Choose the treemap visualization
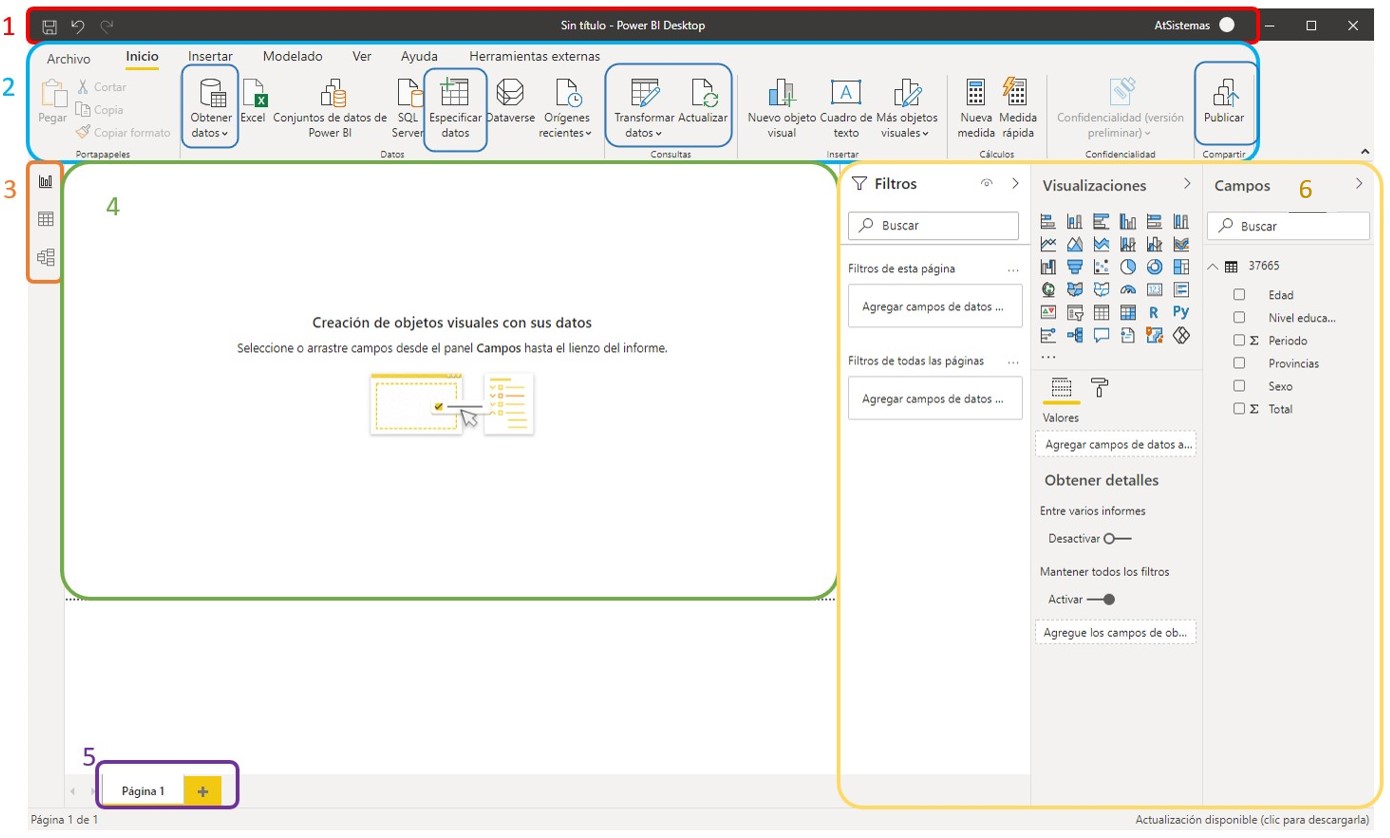 1181,267
